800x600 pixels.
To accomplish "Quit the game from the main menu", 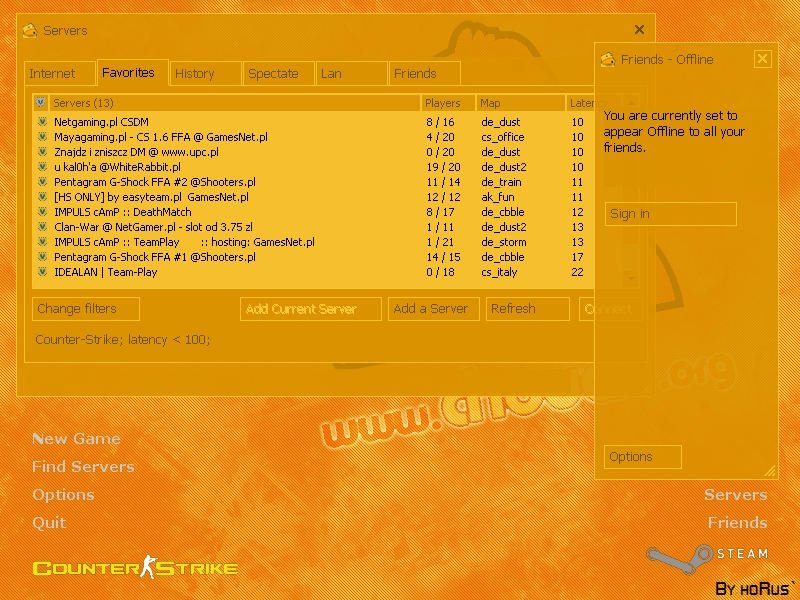I will click(x=49, y=523).
